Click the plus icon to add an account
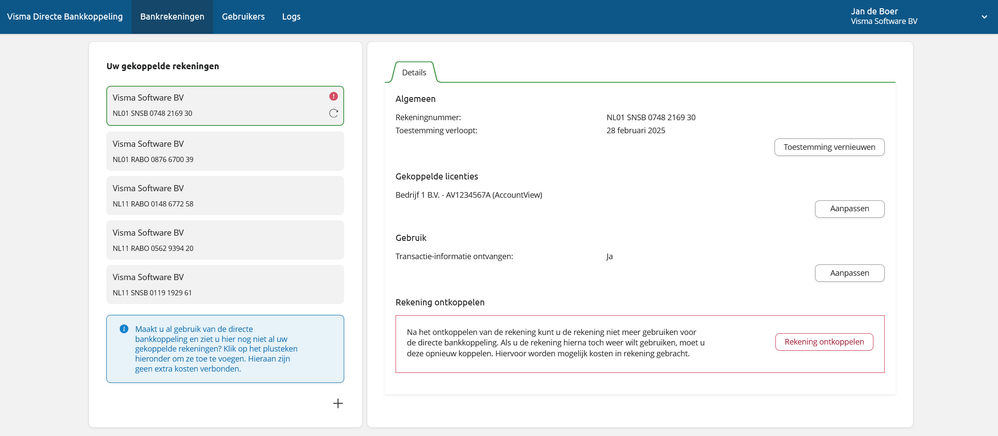Screen dimensions: 998x436 click(x=338, y=403)
